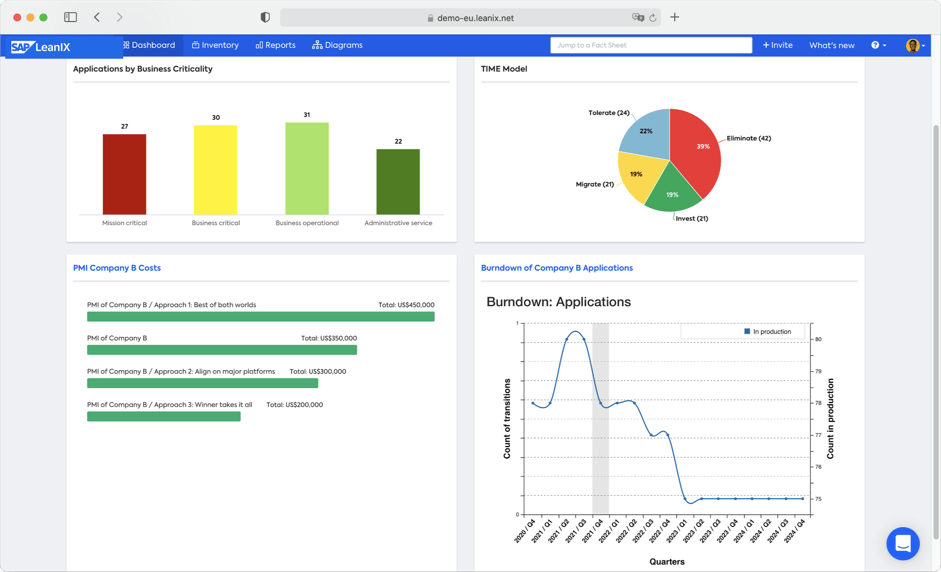This screenshot has width=941, height=572.
Task: Switch to the Inventory tab
Action: [215, 45]
